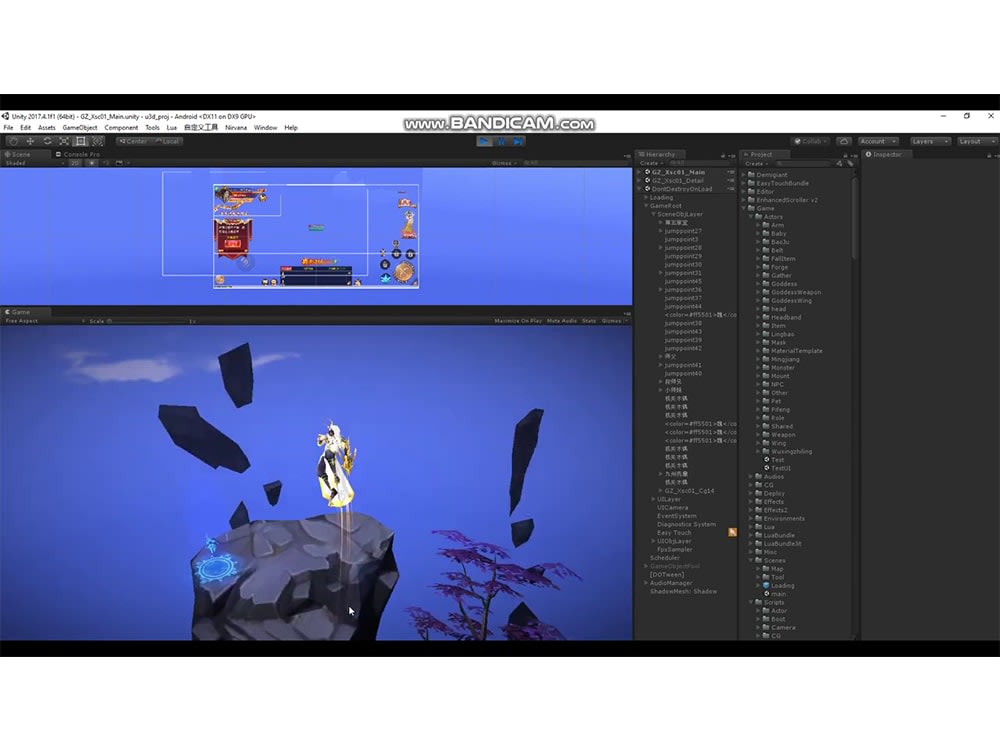The image size is (1000, 750).
Task: Collapse the DontDestroyOnLoad tree item
Action: click(x=638, y=189)
